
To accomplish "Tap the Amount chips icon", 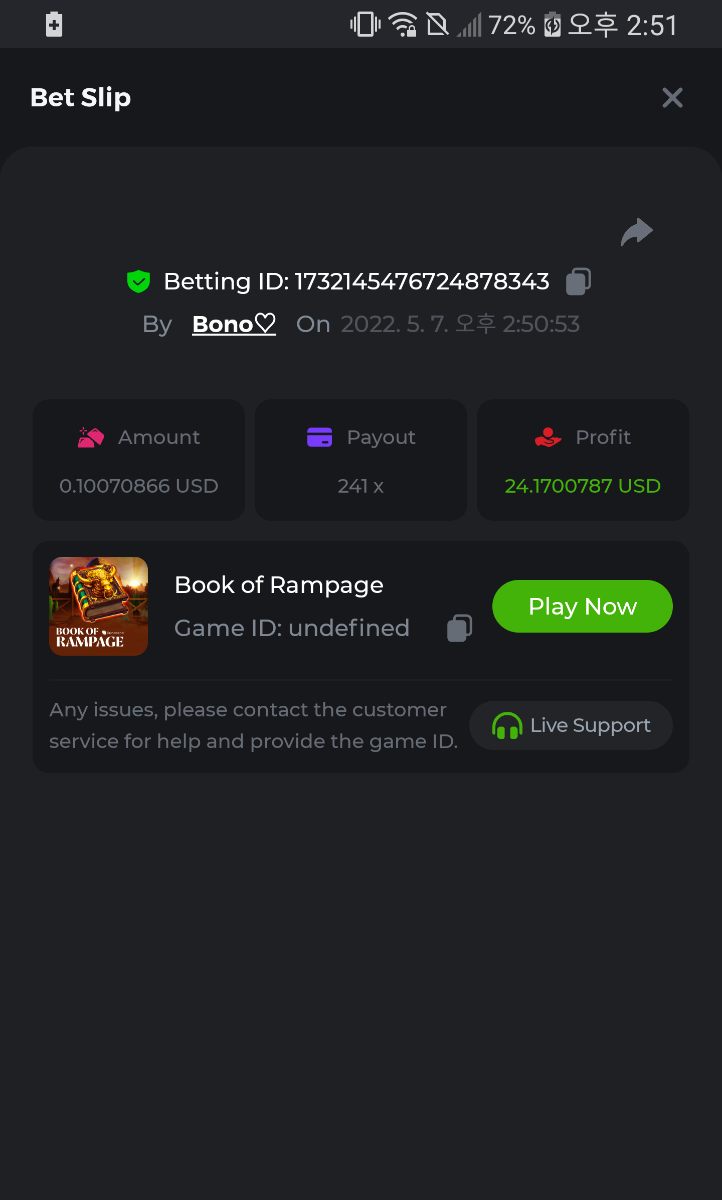I will click(x=91, y=437).
